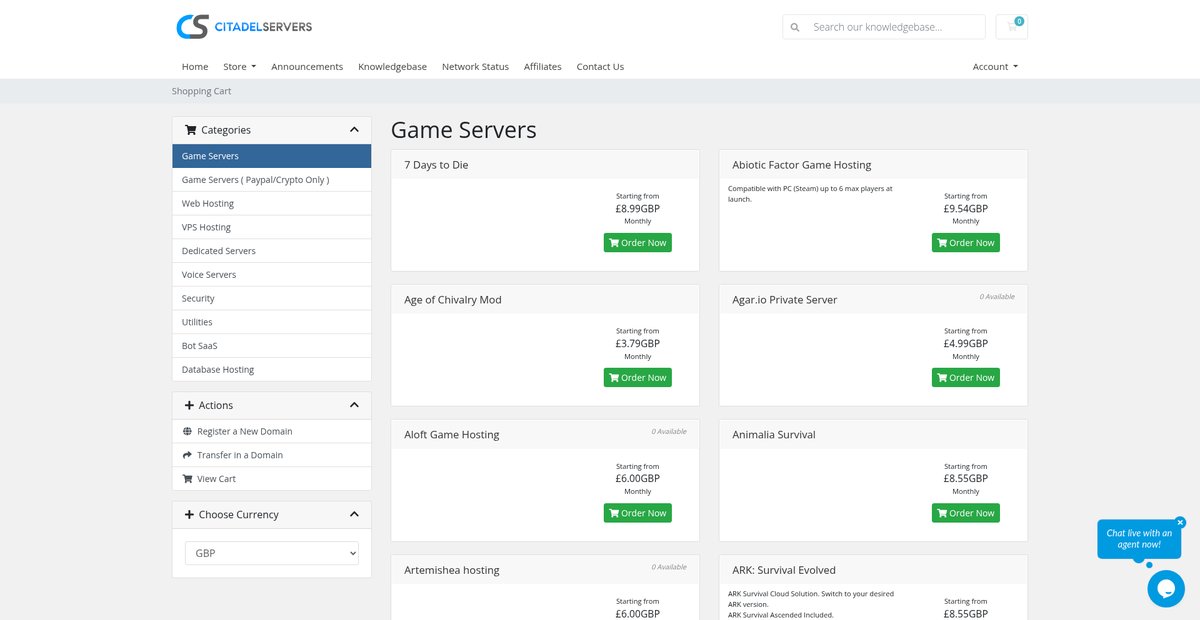Click the search magnifier icon
Screen dimensions: 1200x620
(795, 27)
